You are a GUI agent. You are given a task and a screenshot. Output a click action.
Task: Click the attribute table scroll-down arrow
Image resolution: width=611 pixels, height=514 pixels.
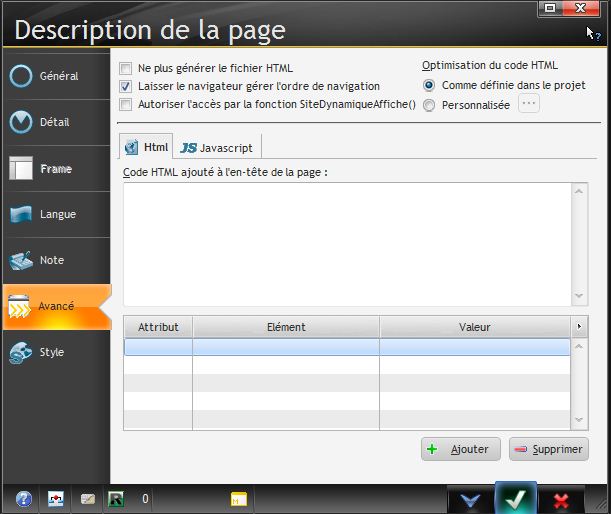pyautogui.click(x=579, y=420)
